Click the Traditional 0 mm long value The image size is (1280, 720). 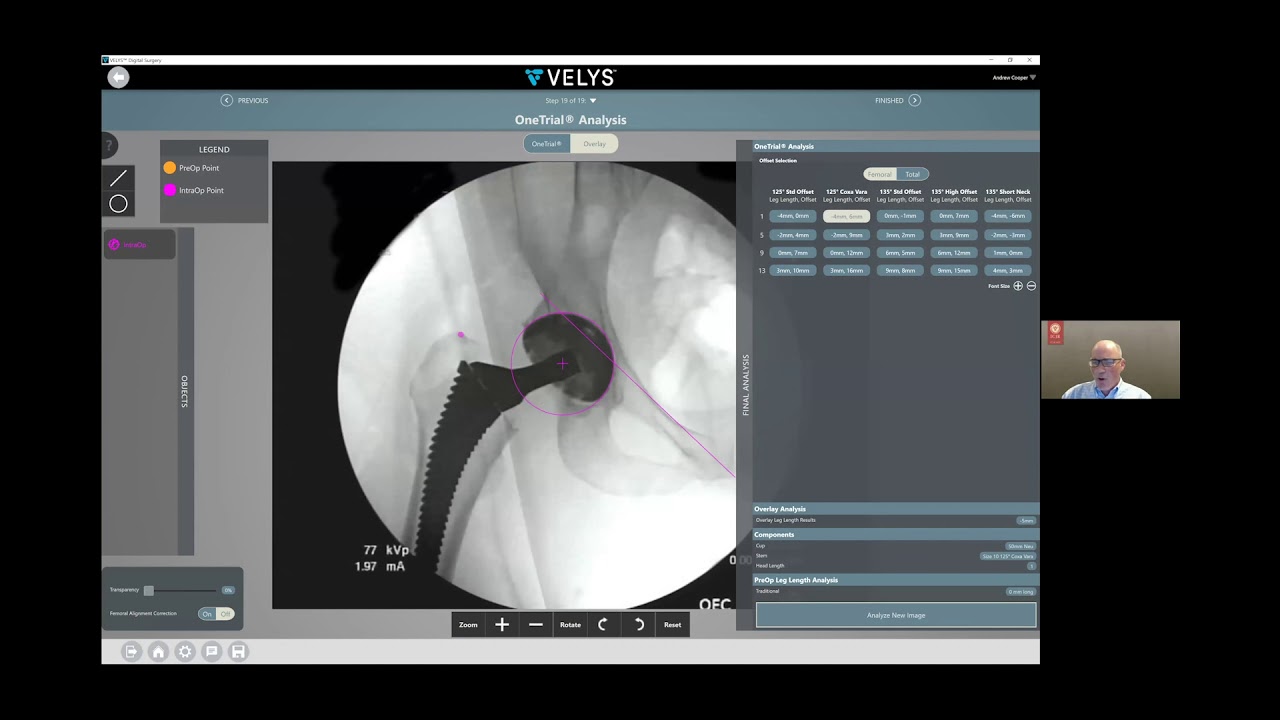[1021, 592]
